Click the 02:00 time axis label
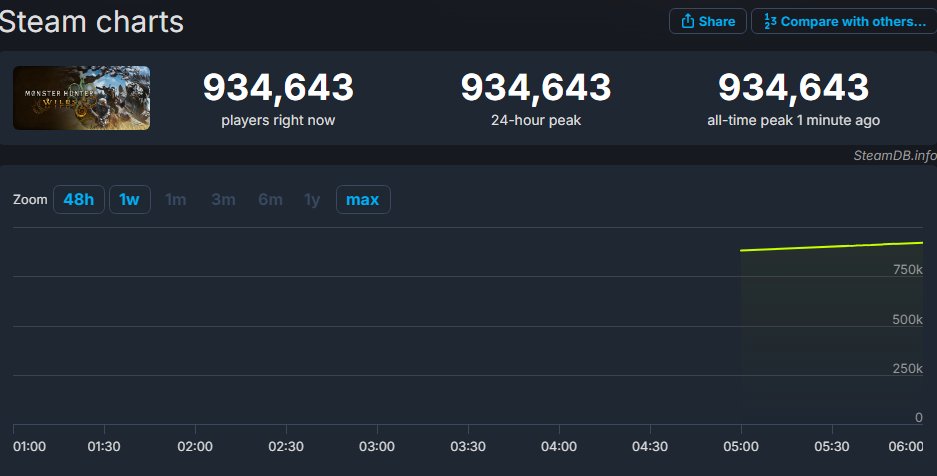 195,447
